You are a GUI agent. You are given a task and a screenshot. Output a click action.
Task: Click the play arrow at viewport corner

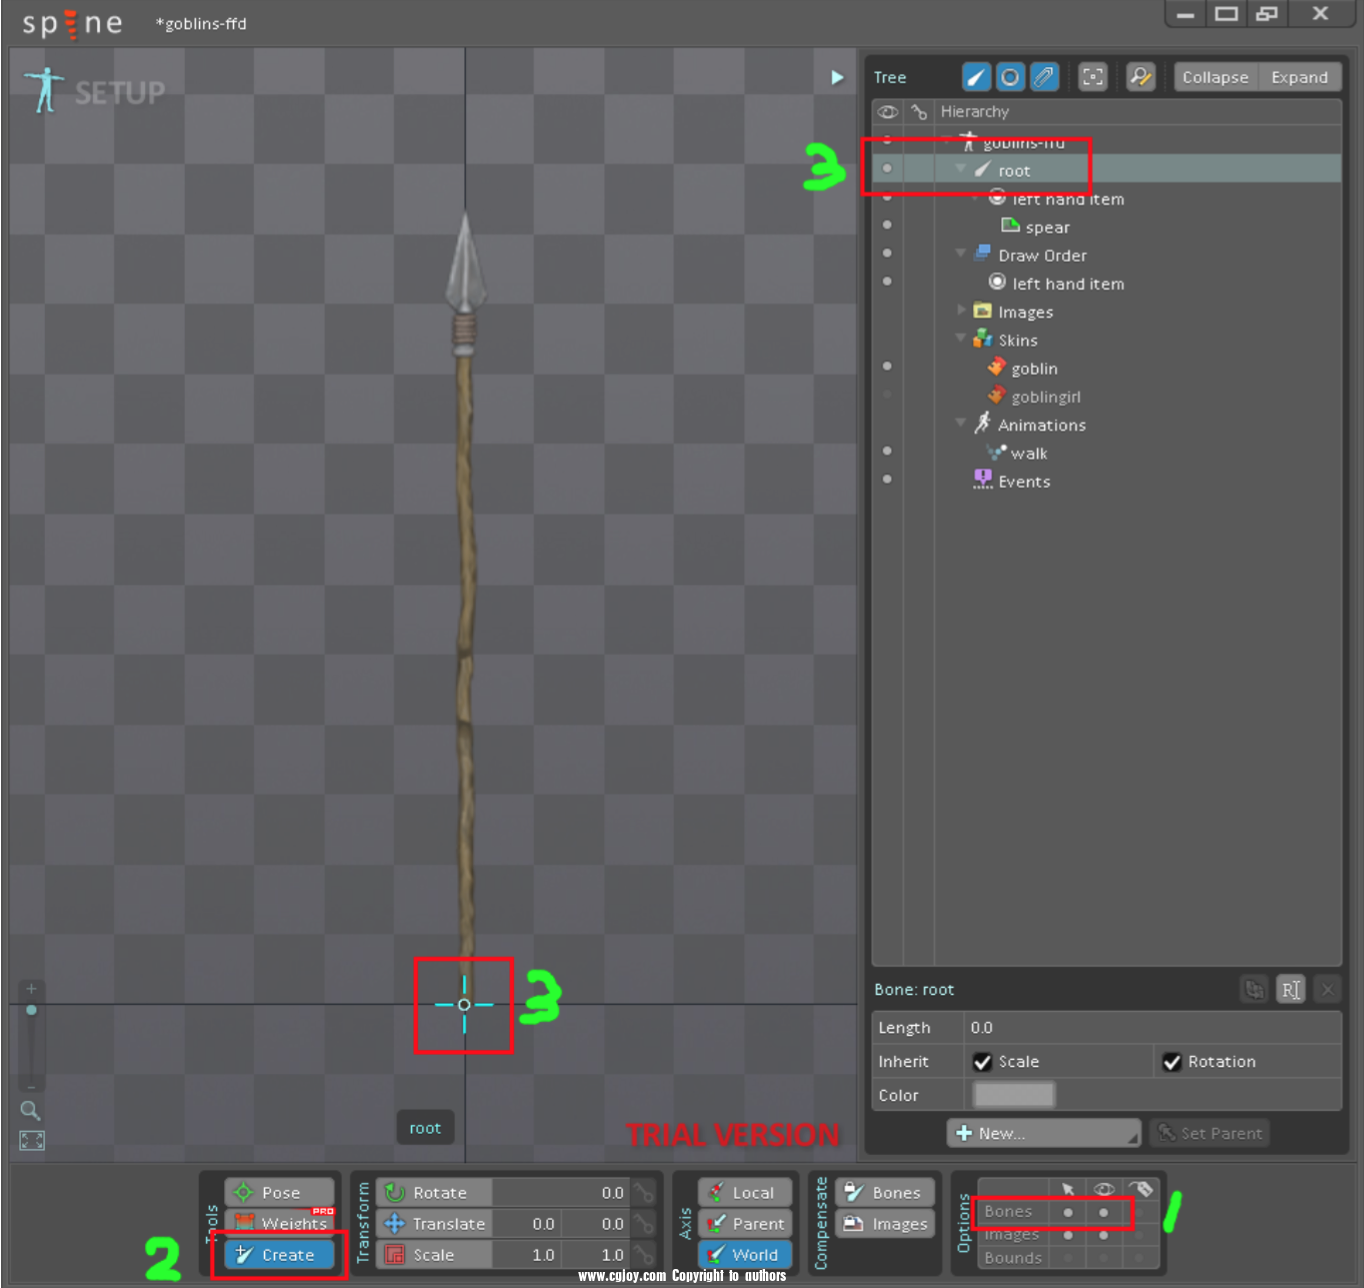pyautogui.click(x=837, y=77)
